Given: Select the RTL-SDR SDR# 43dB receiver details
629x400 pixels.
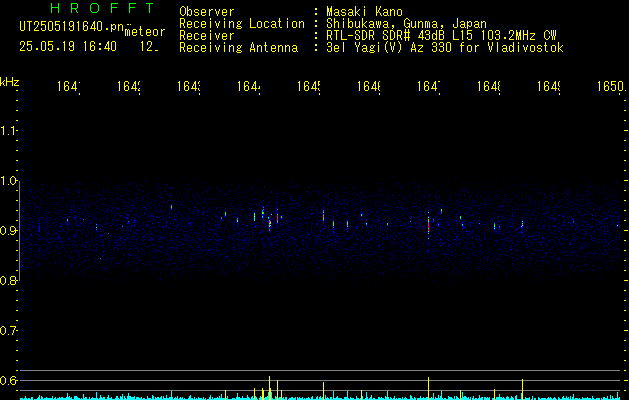Looking at the screenshot, I should click(441, 36).
